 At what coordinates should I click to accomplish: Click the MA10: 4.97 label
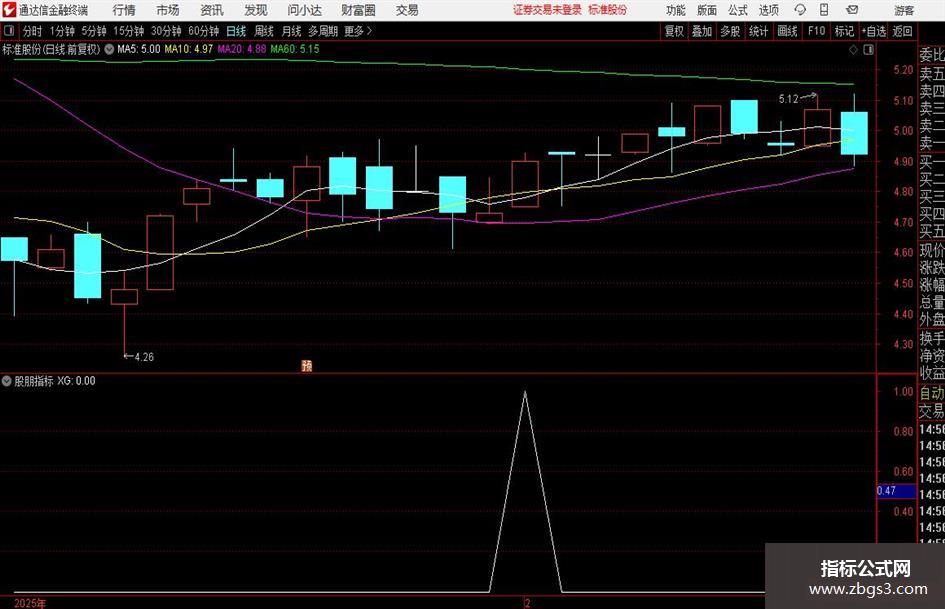pyautogui.click(x=189, y=49)
